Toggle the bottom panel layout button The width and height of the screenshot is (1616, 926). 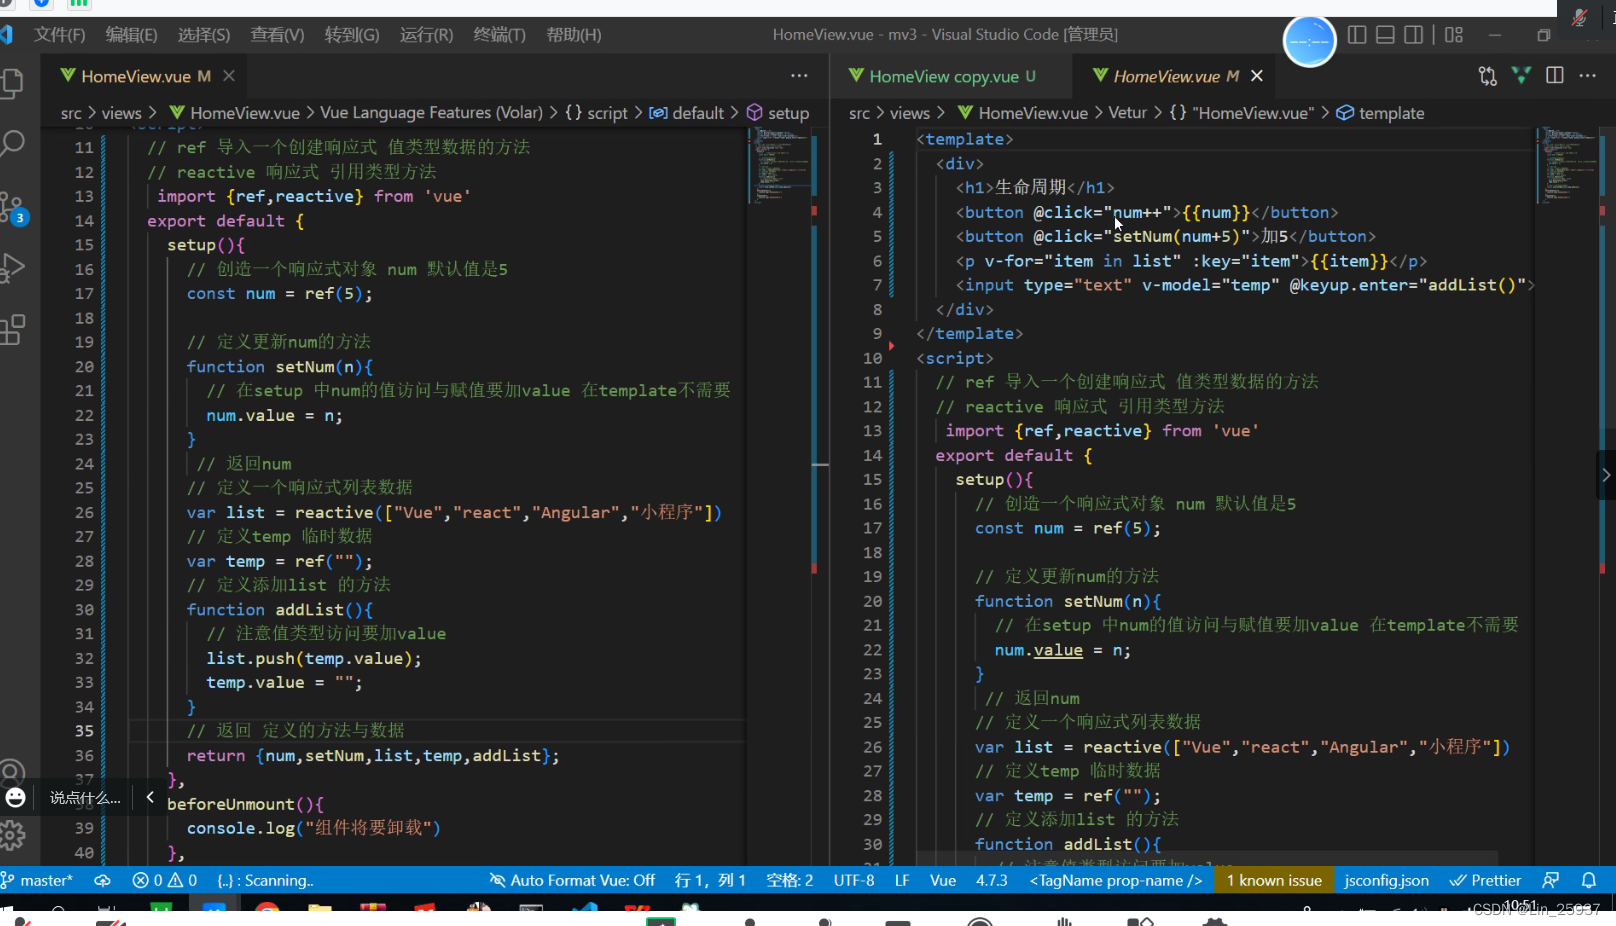click(x=1385, y=35)
